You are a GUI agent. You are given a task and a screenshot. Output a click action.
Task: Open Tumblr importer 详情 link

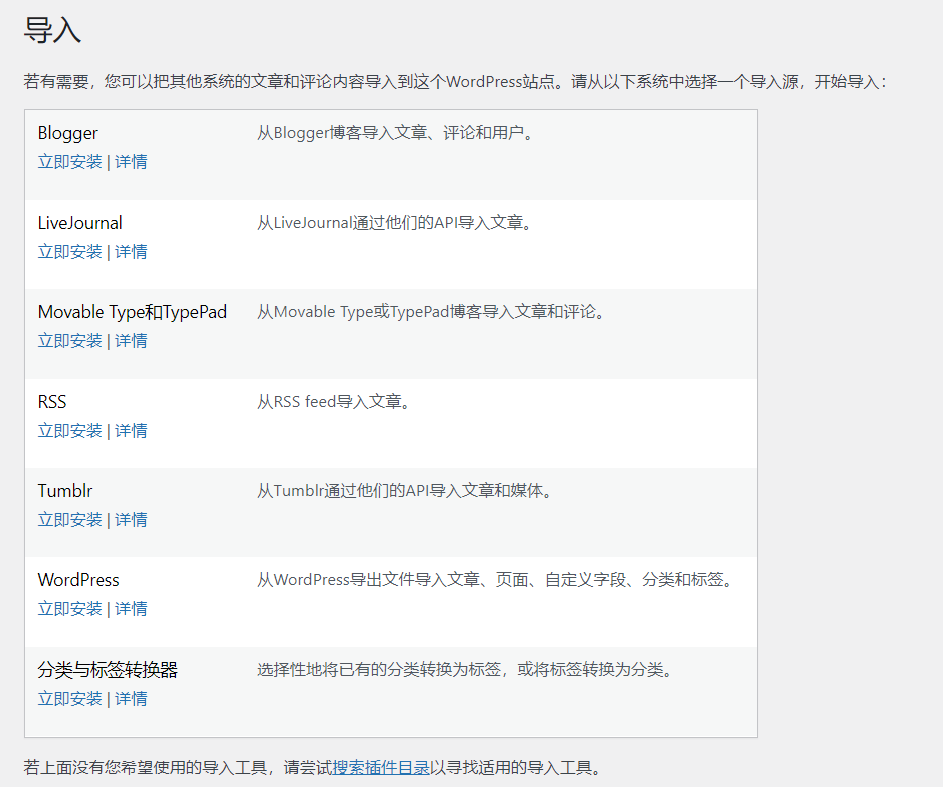tap(131, 520)
